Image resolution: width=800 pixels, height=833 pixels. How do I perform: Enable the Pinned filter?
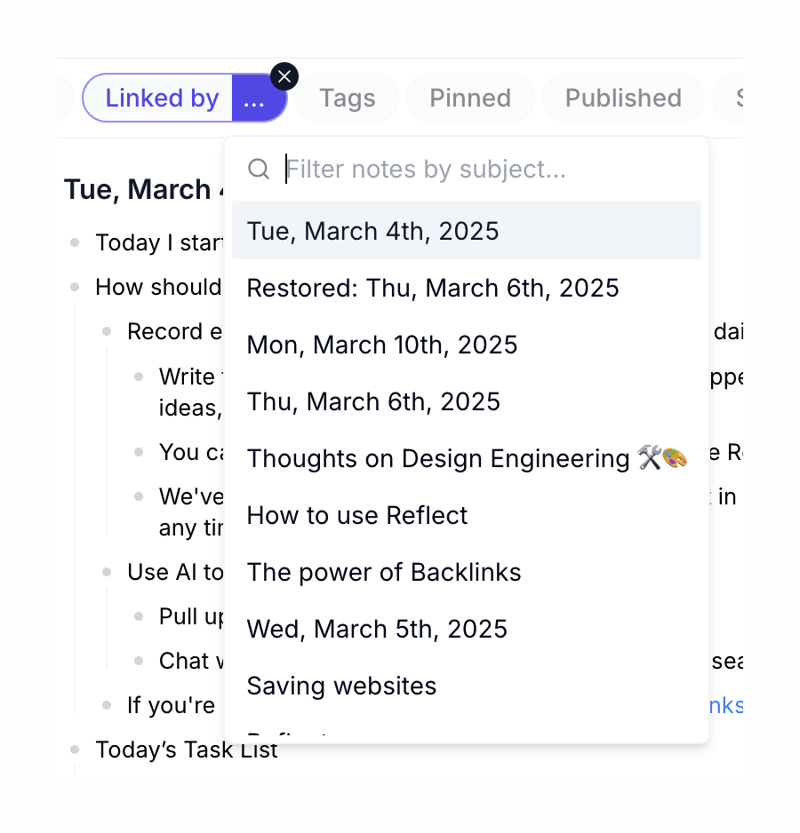coord(470,98)
